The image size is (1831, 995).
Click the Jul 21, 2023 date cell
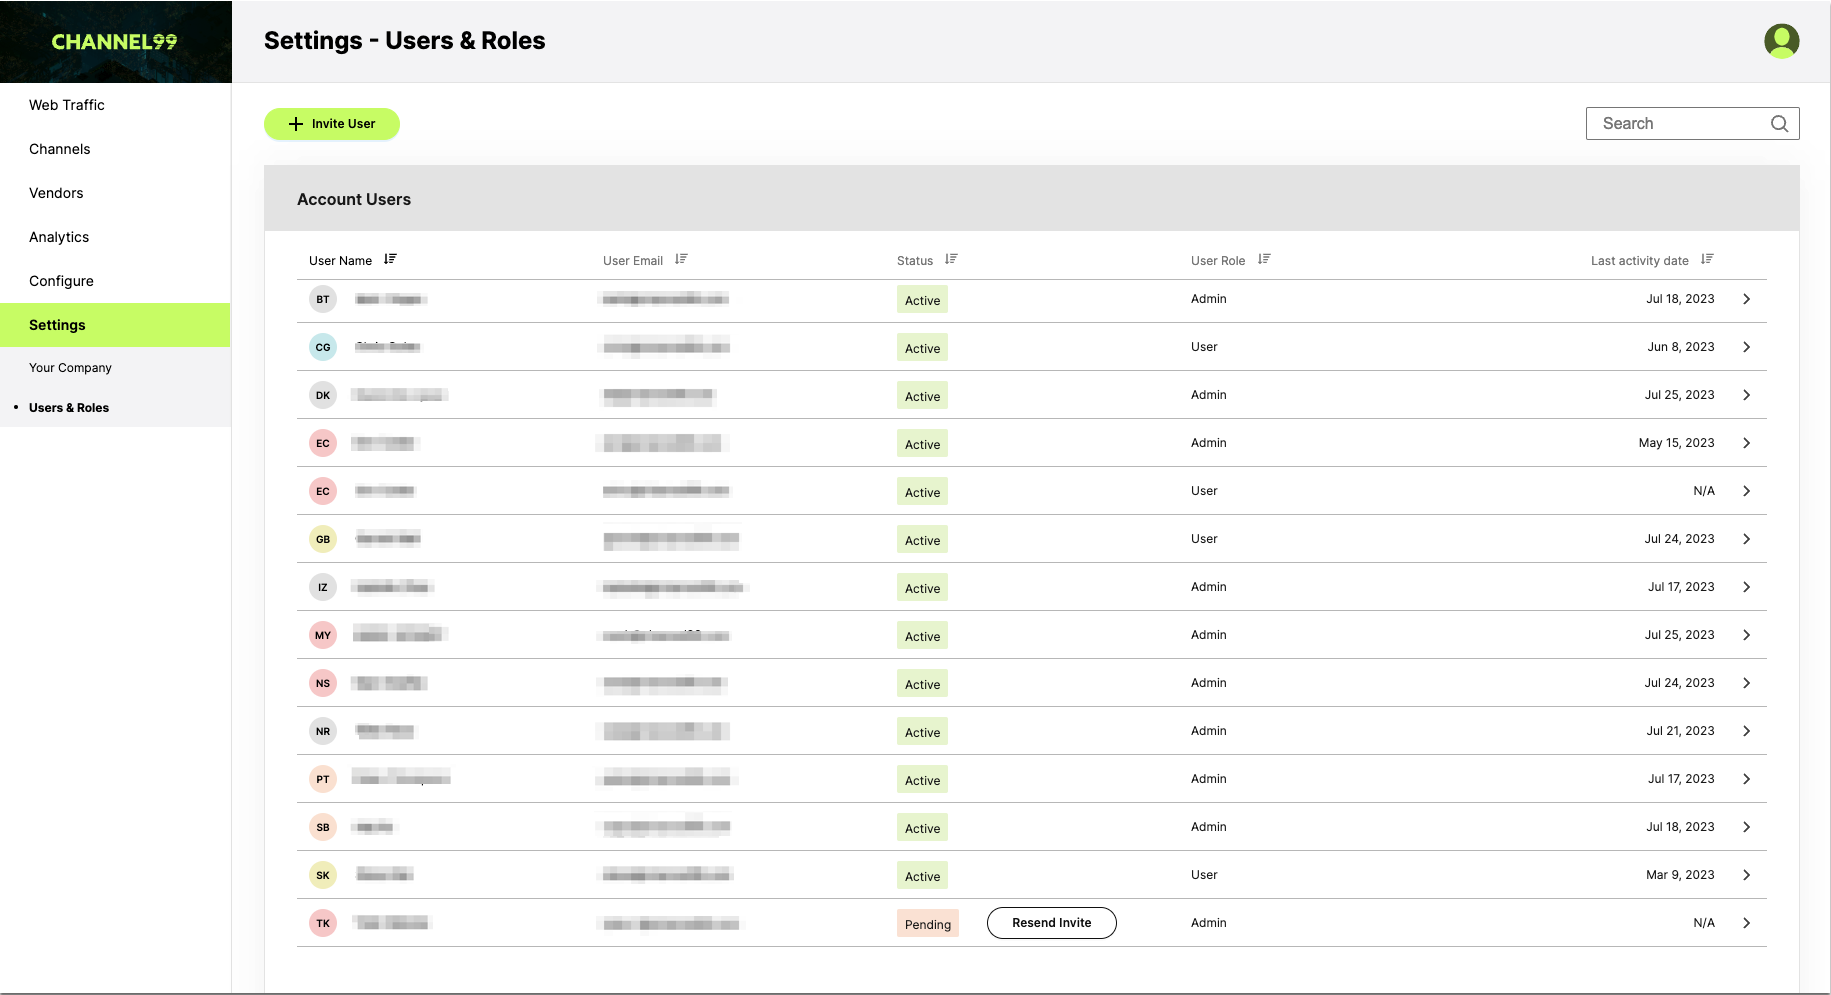pyautogui.click(x=1681, y=731)
